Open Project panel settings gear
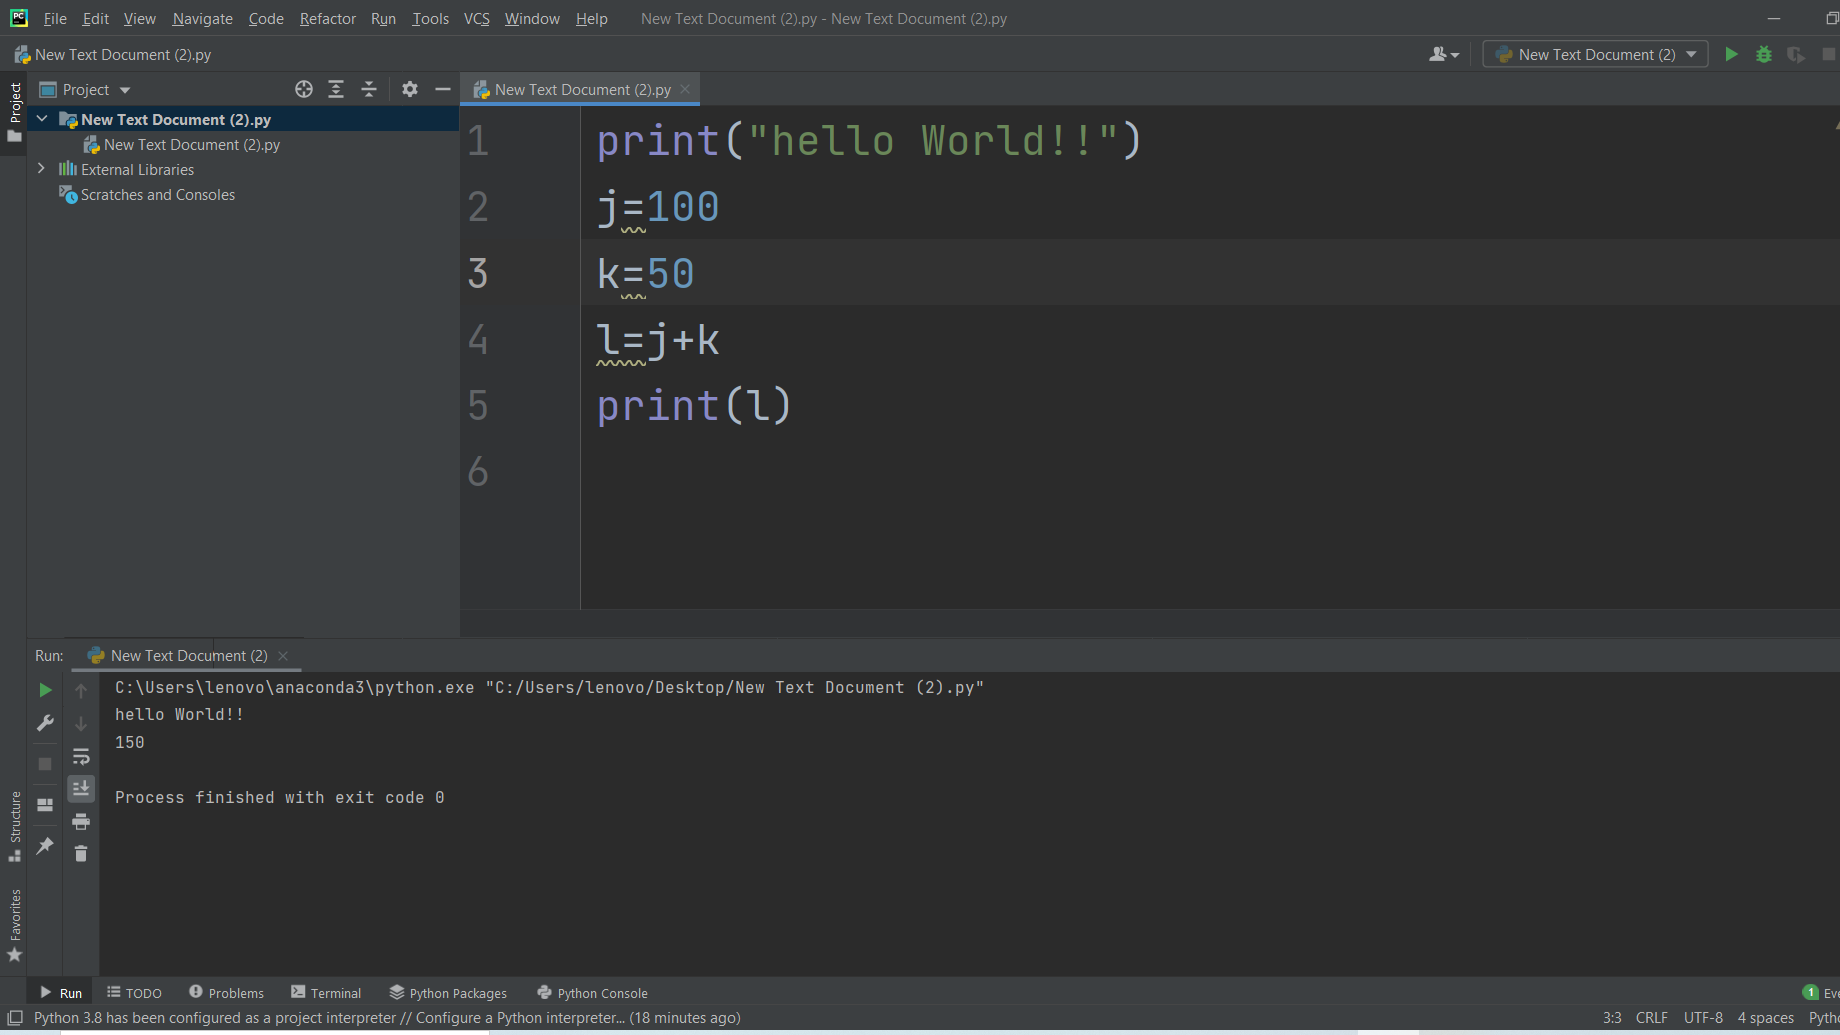The width and height of the screenshot is (1840, 1035). point(410,89)
